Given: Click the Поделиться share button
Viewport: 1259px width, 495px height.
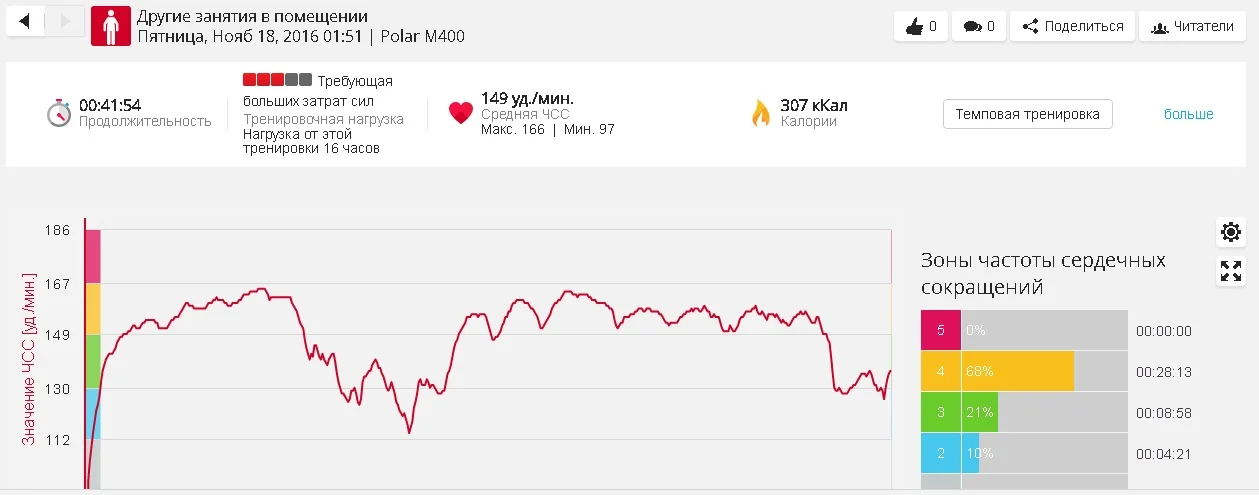Looking at the screenshot, I should [x=1072, y=26].
